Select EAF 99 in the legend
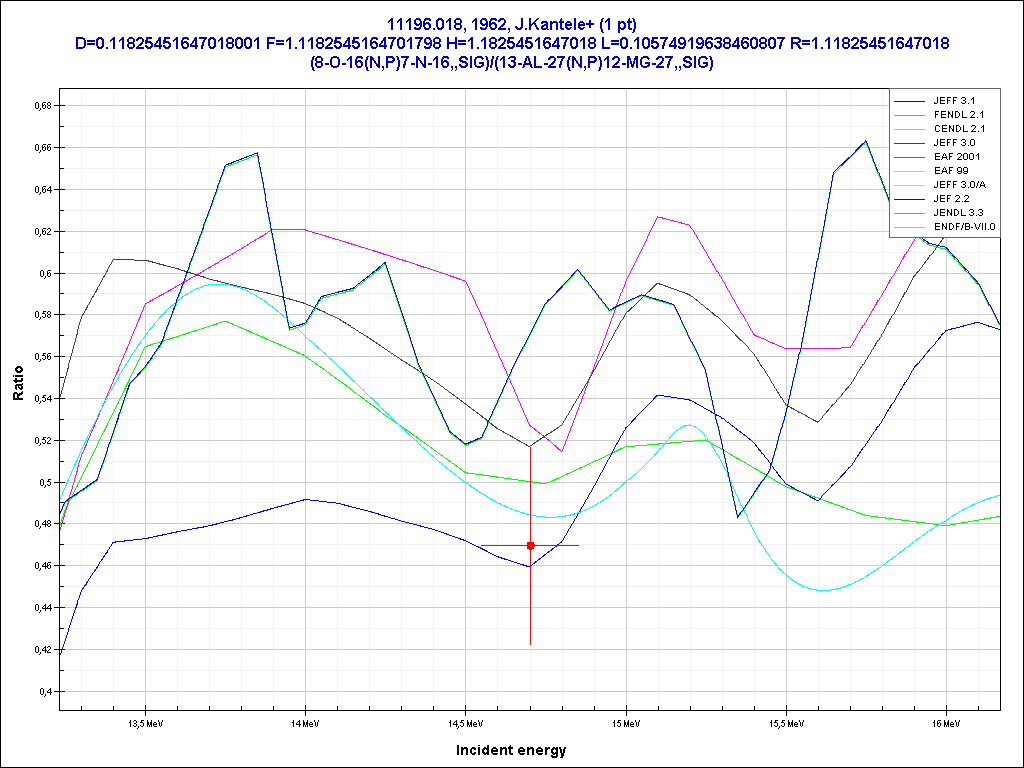1024x768 pixels. pyautogui.click(x=950, y=171)
